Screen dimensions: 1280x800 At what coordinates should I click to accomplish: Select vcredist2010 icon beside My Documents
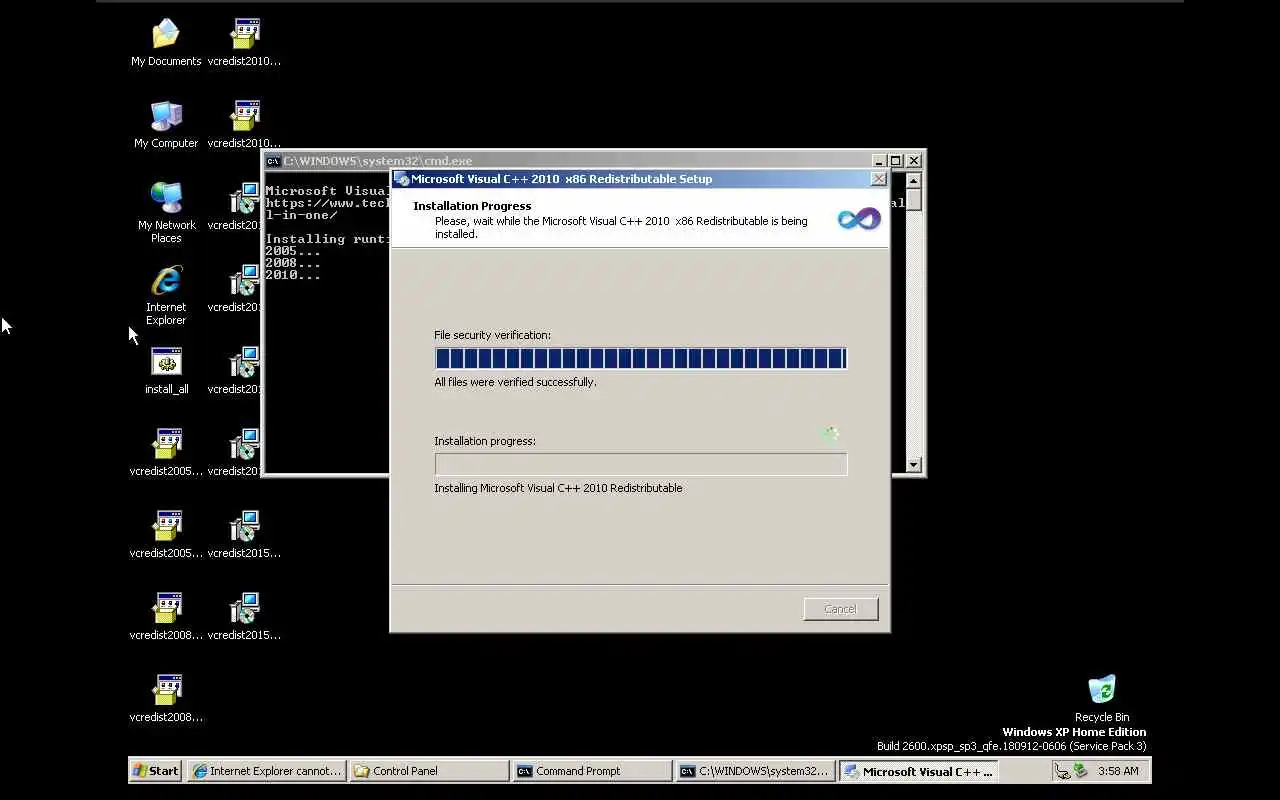pos(244,42)
